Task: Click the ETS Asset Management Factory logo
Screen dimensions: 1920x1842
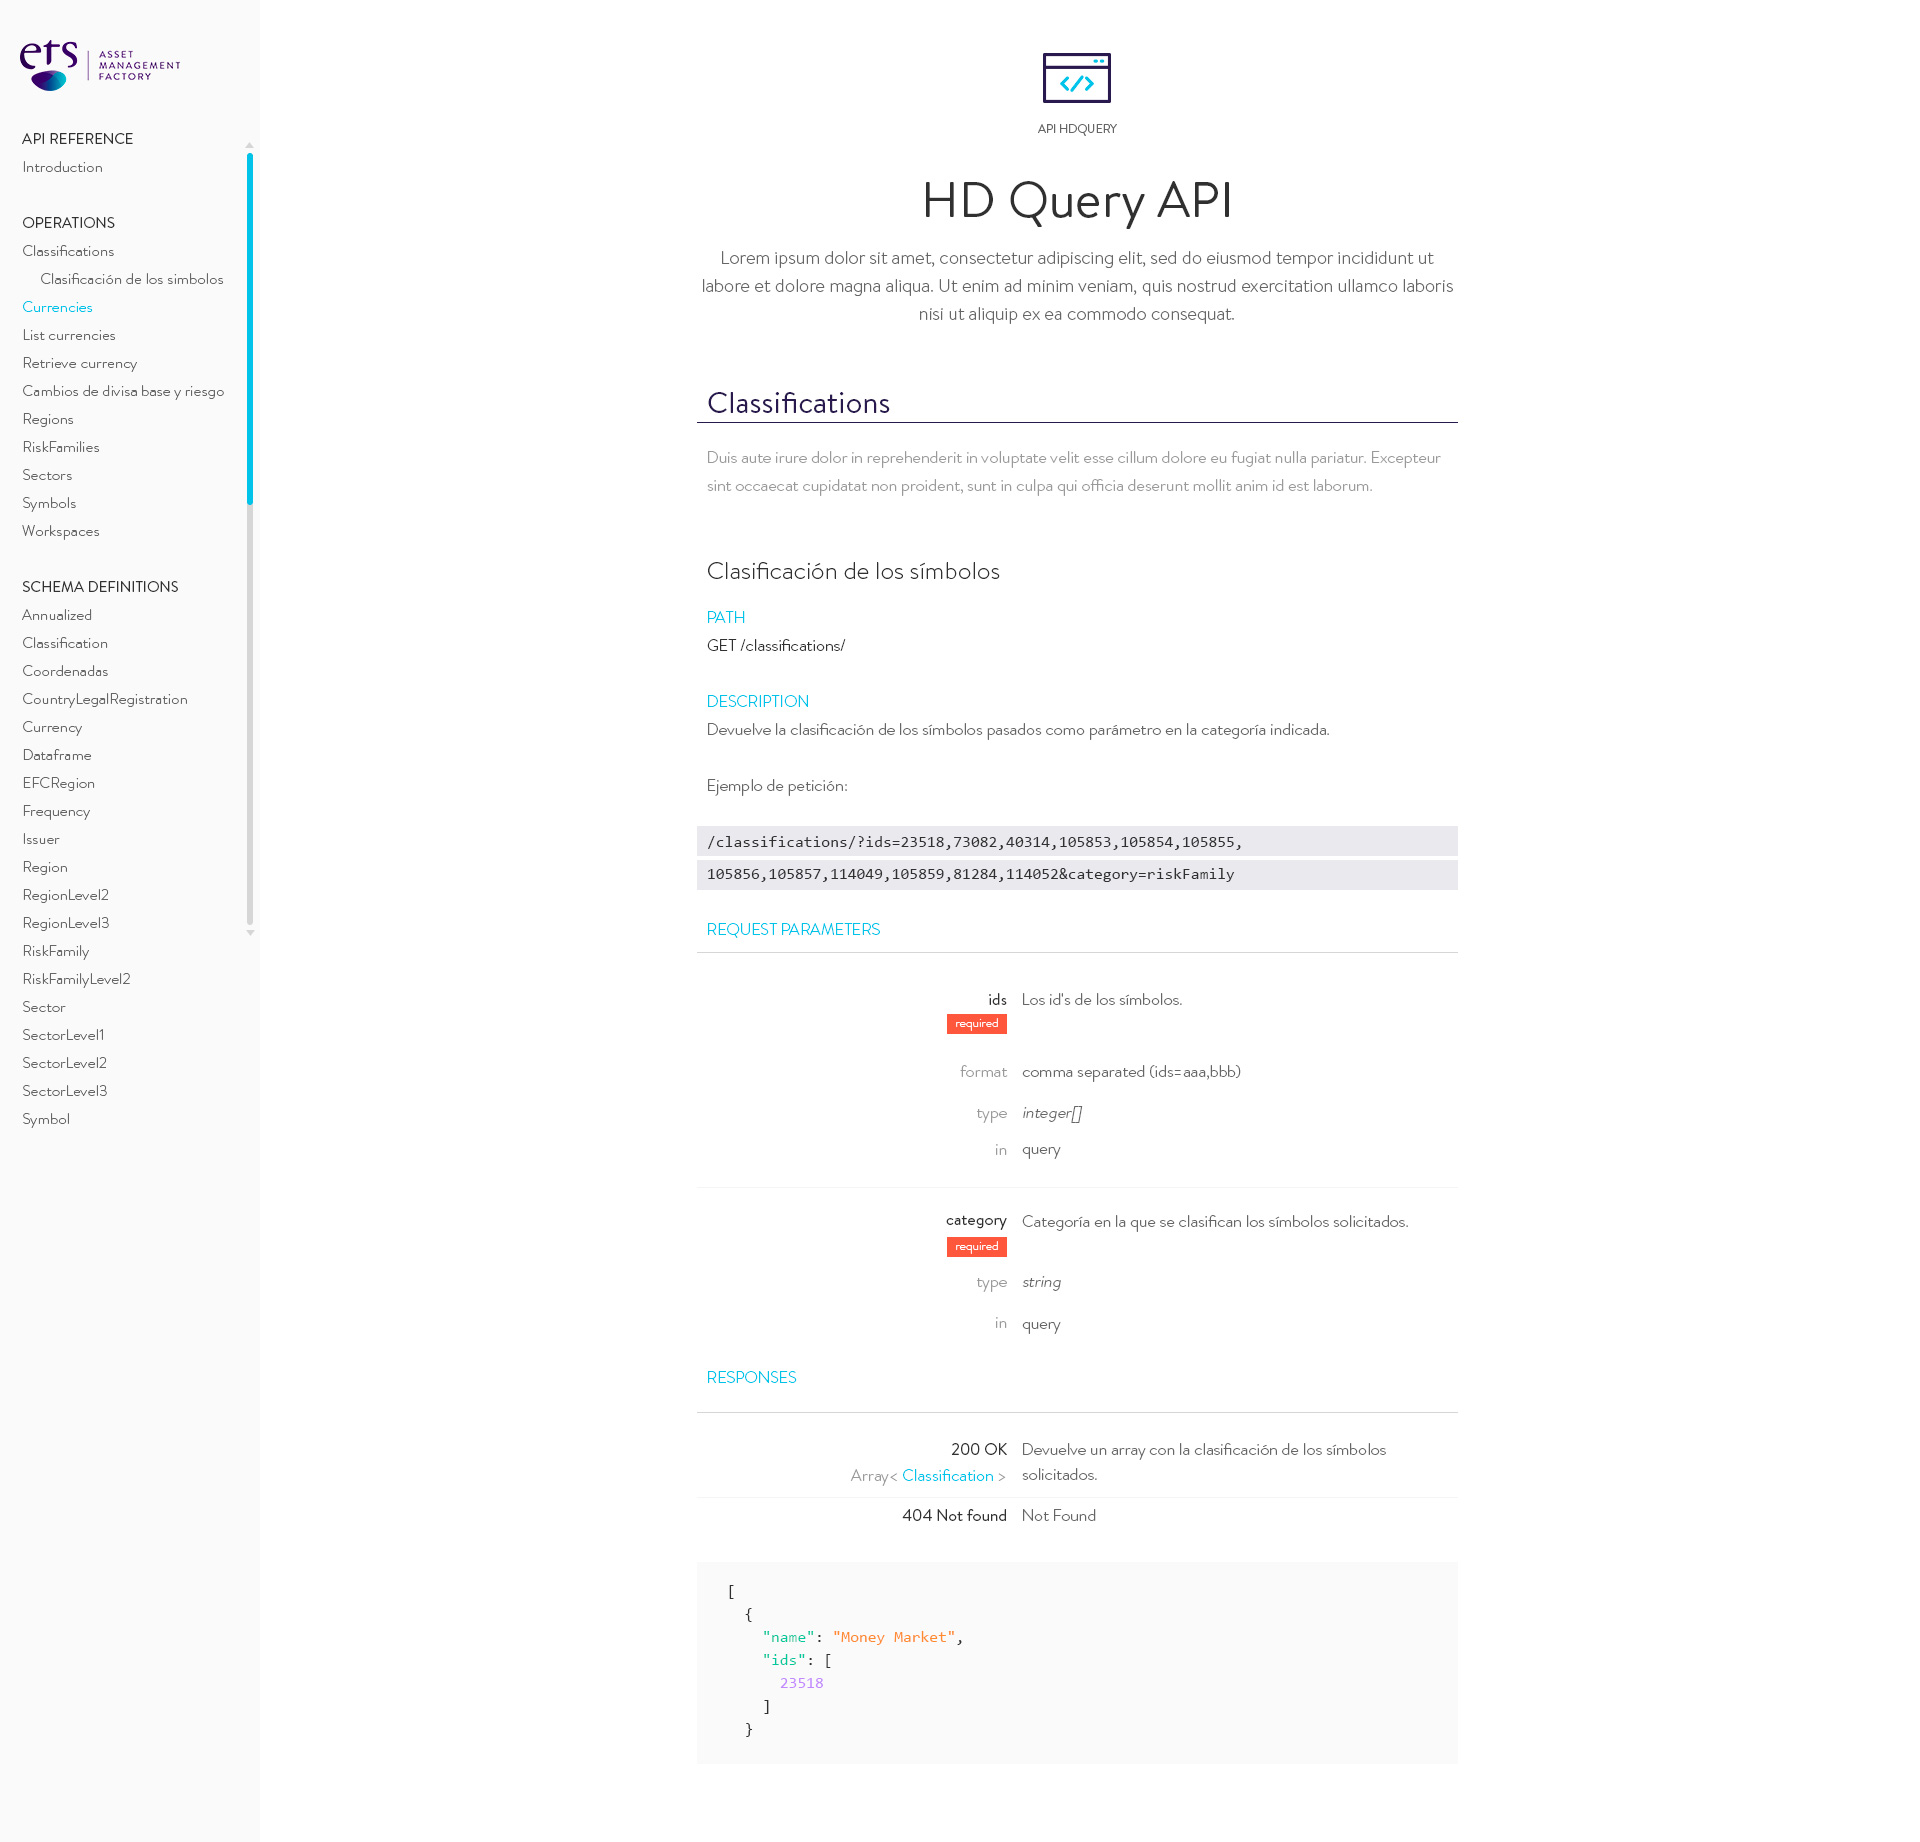Action: 100,66
